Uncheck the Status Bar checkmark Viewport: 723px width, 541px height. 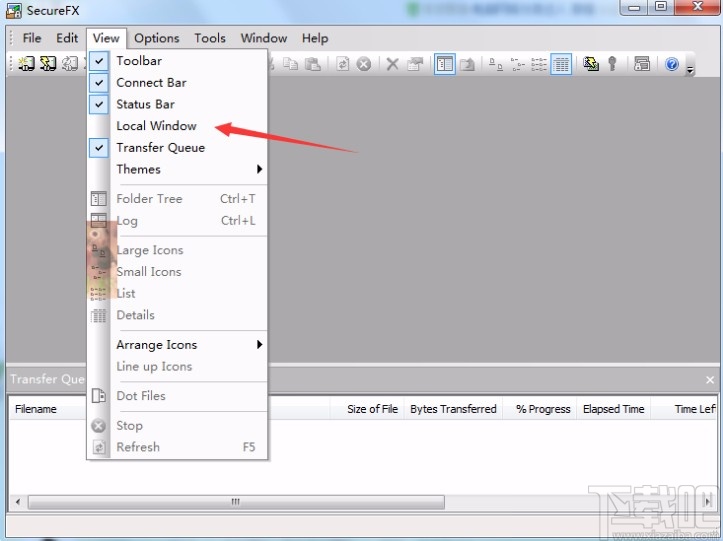click(99, 104)
